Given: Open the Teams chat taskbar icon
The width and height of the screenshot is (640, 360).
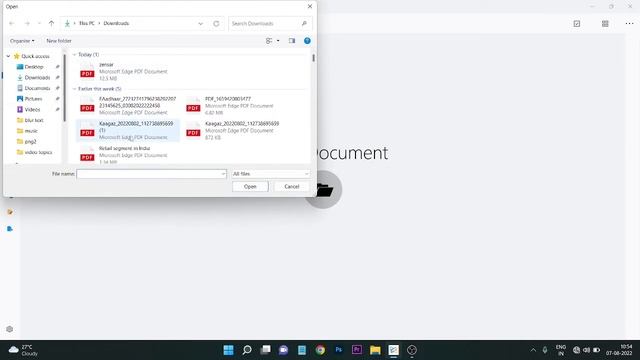Looking at the screenshot, I should [283, 350].
